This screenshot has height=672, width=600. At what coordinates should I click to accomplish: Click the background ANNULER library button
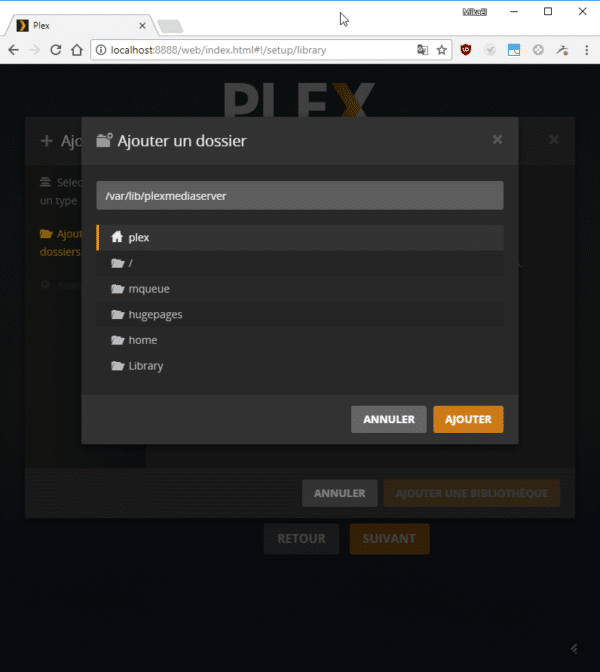pos(339,493)
